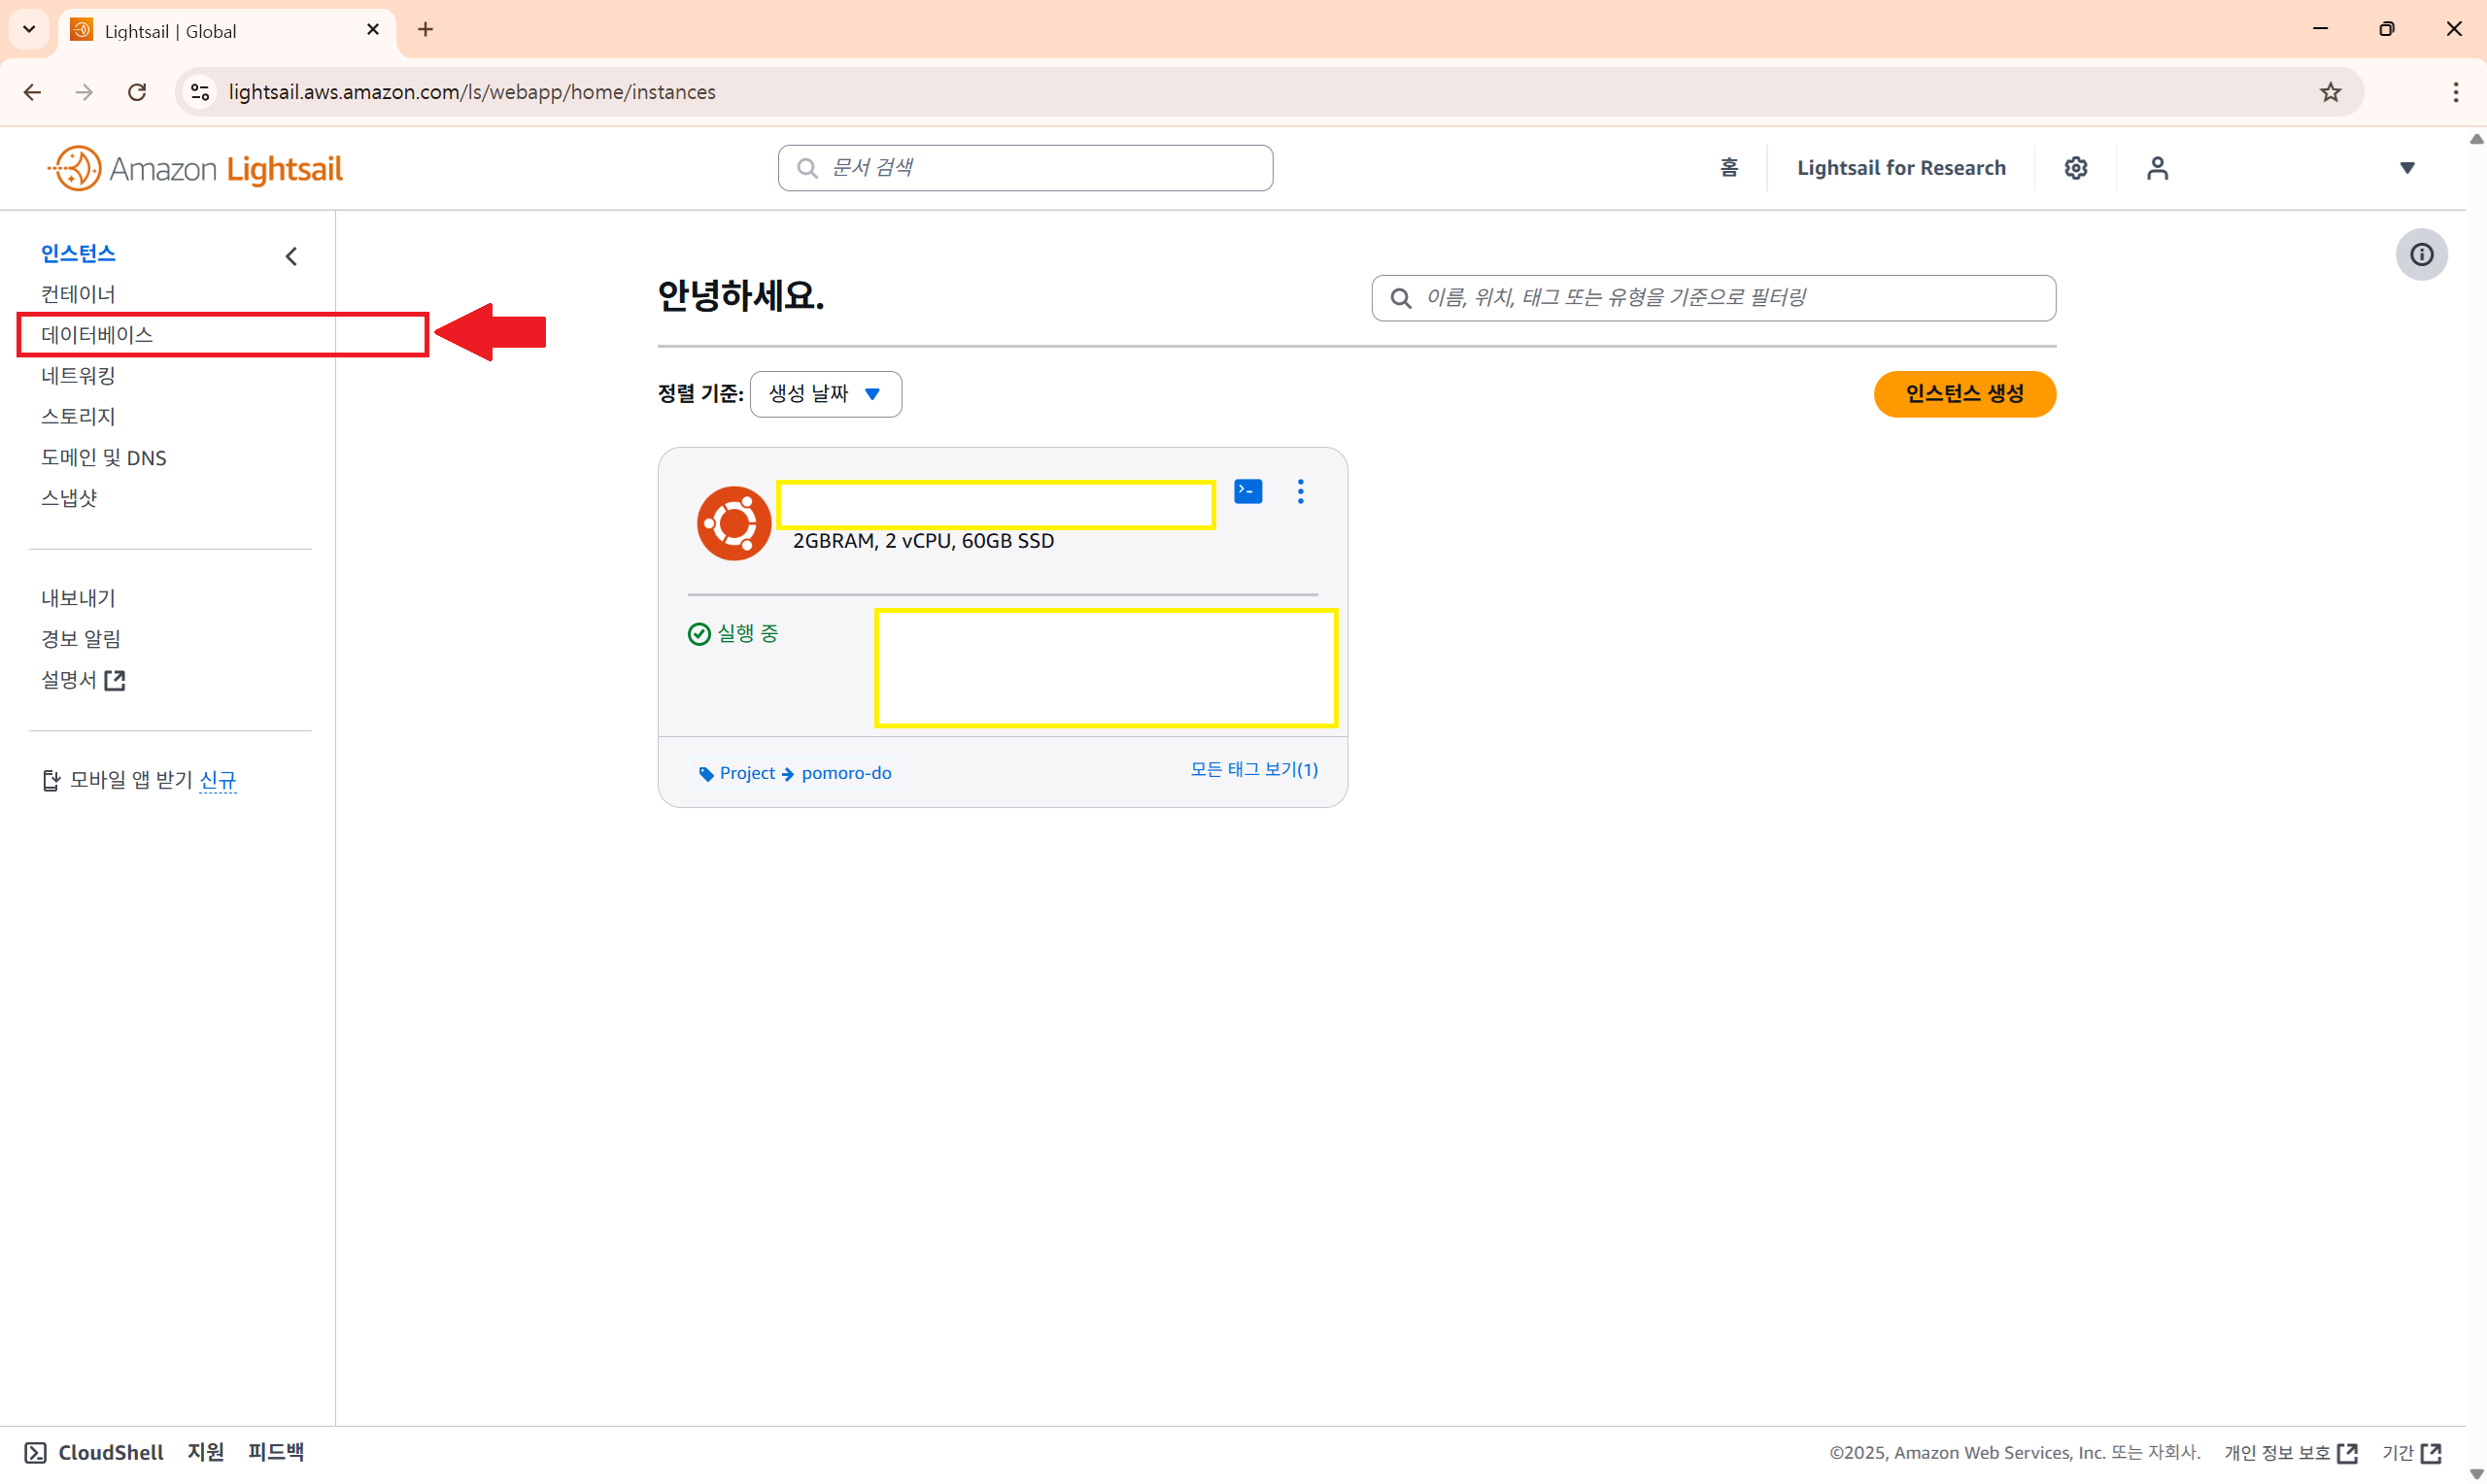Bookmark this page with star icon
This screenshot has width=2487, height=1484.
tap(2330, 92)
